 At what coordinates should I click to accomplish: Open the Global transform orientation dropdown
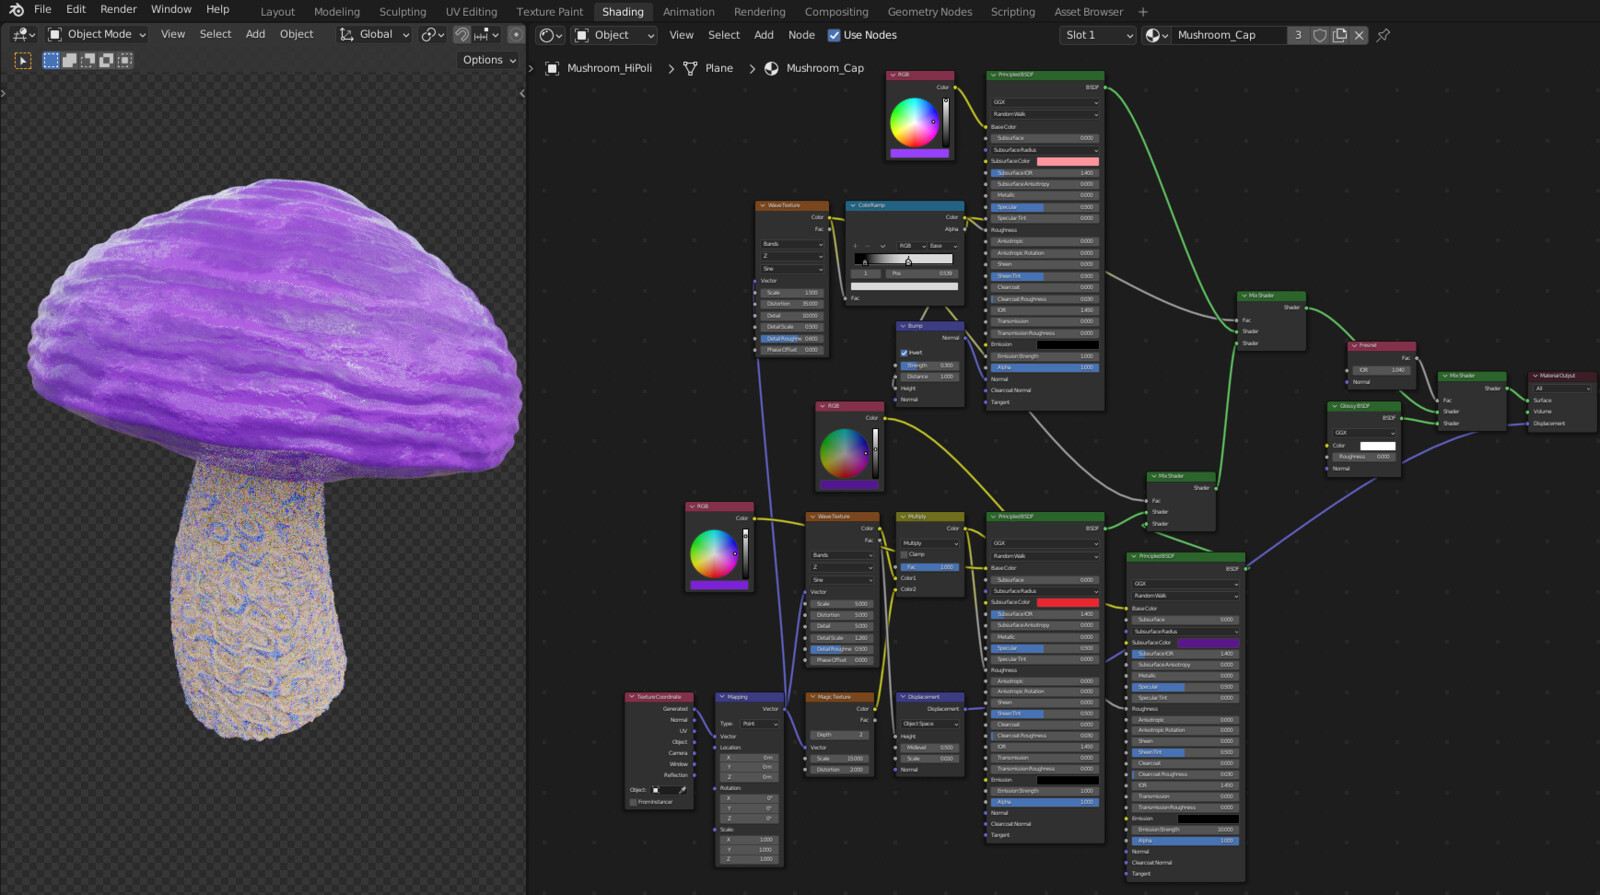coord(375,34)
